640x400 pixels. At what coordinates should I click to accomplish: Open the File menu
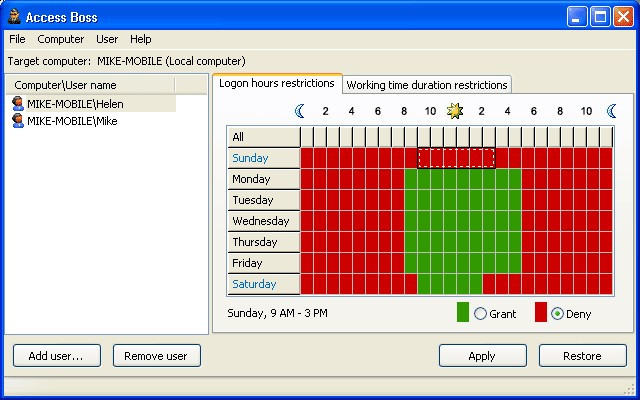pyautogui.click(x=17, y=39)
